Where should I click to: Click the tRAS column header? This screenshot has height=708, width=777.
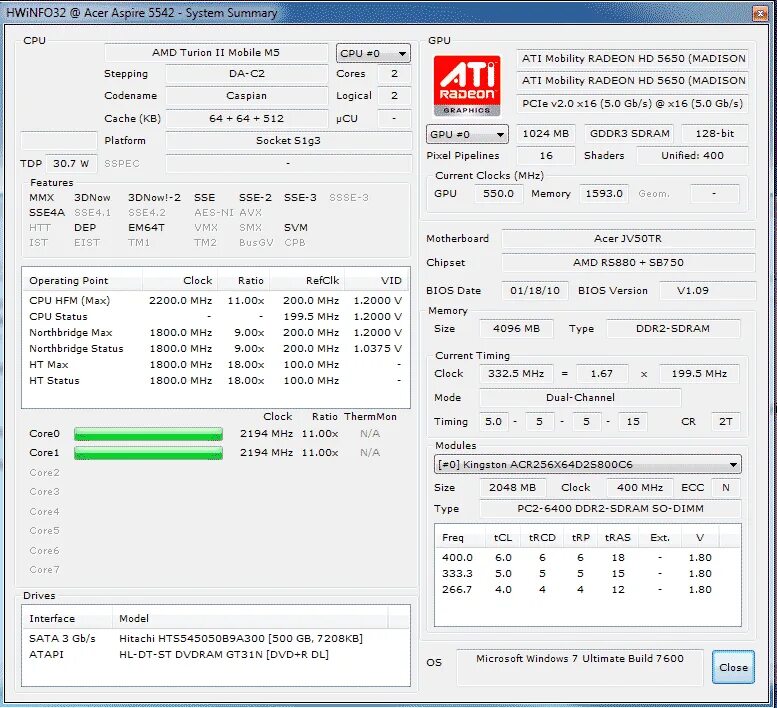click(x=617, y=538)
